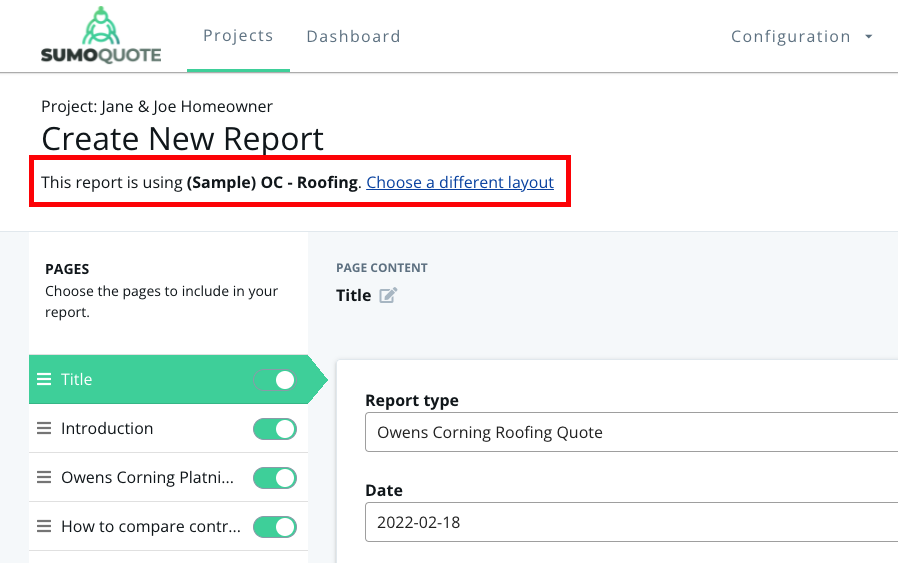
Task: Click the Introduction row drag handle icon
Action: point(44,428)
